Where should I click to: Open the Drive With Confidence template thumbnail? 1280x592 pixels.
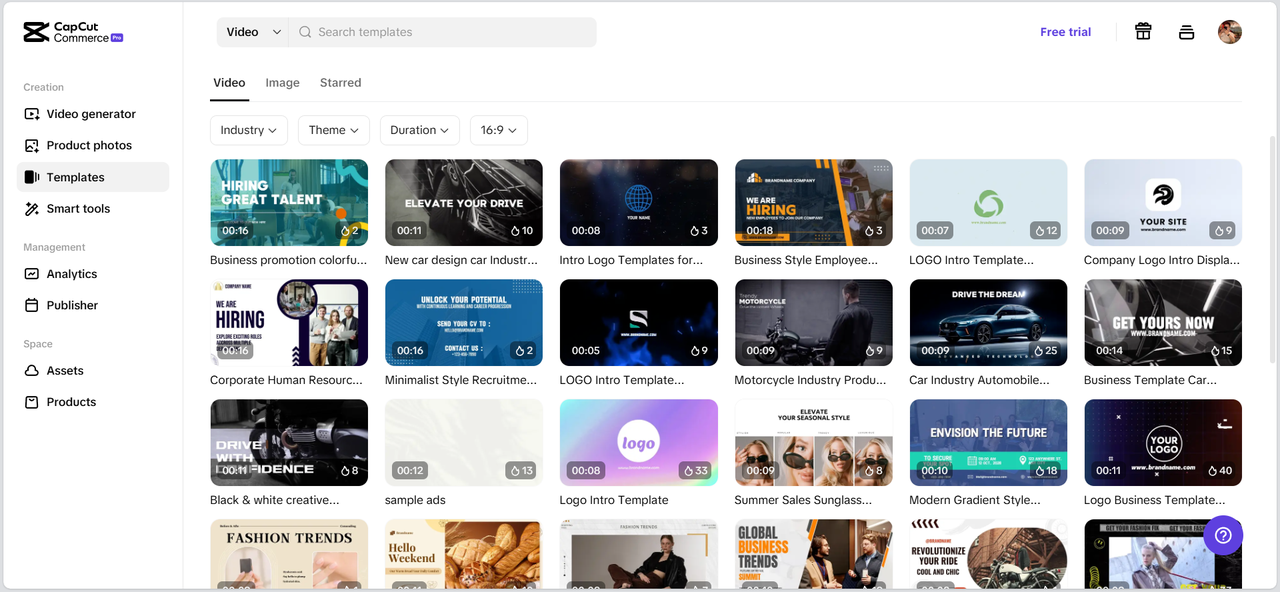click(289, 443)
